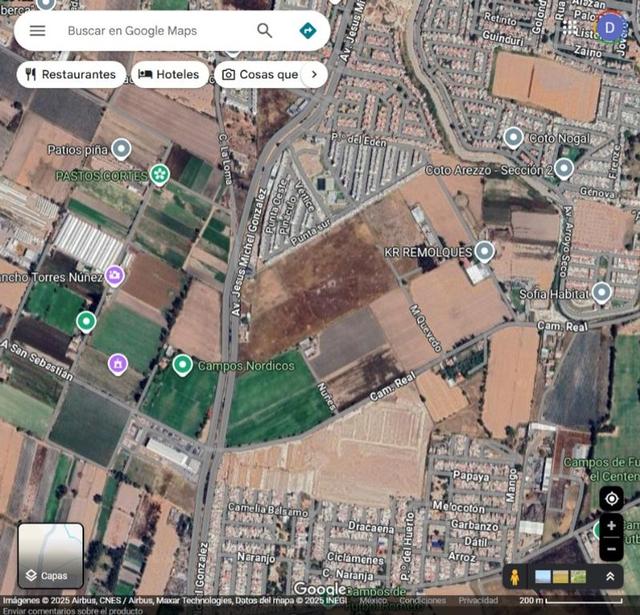Open directions with the blue arrow icon
This screenshot has width=640, height=615.
pyautogui.click(x=308, y=31)
